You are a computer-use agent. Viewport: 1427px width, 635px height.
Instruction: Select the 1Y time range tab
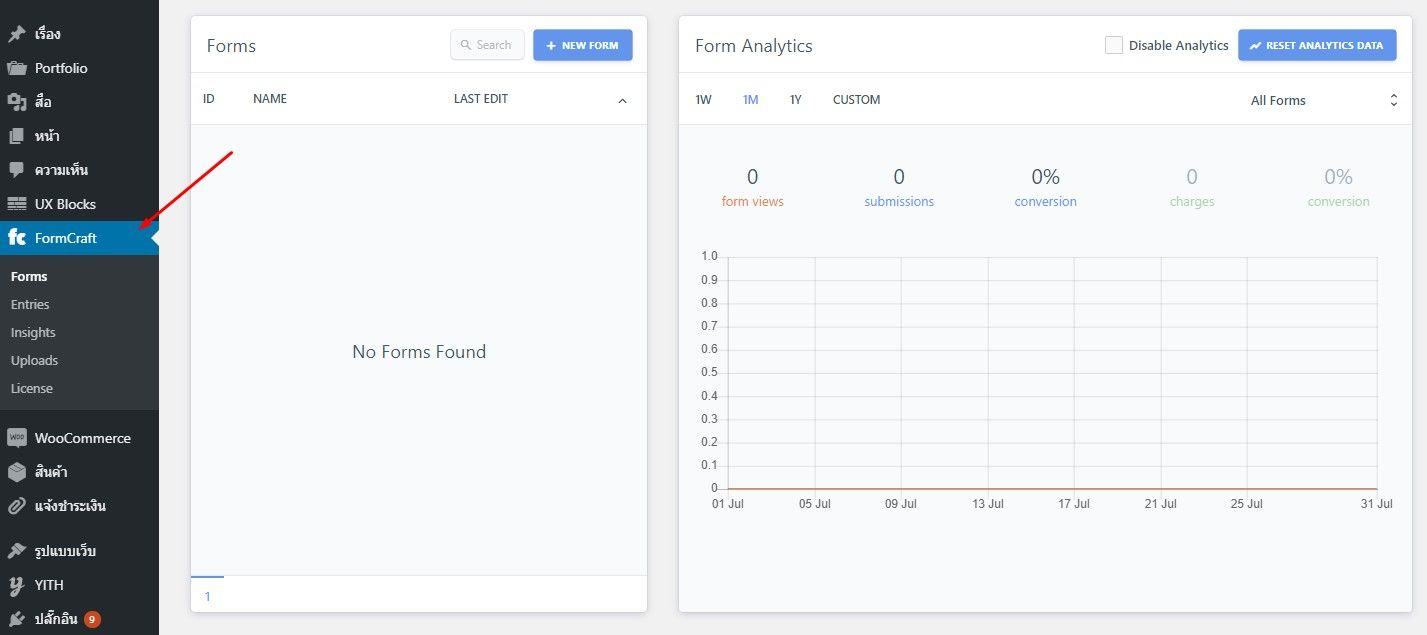tap(796, 100)
